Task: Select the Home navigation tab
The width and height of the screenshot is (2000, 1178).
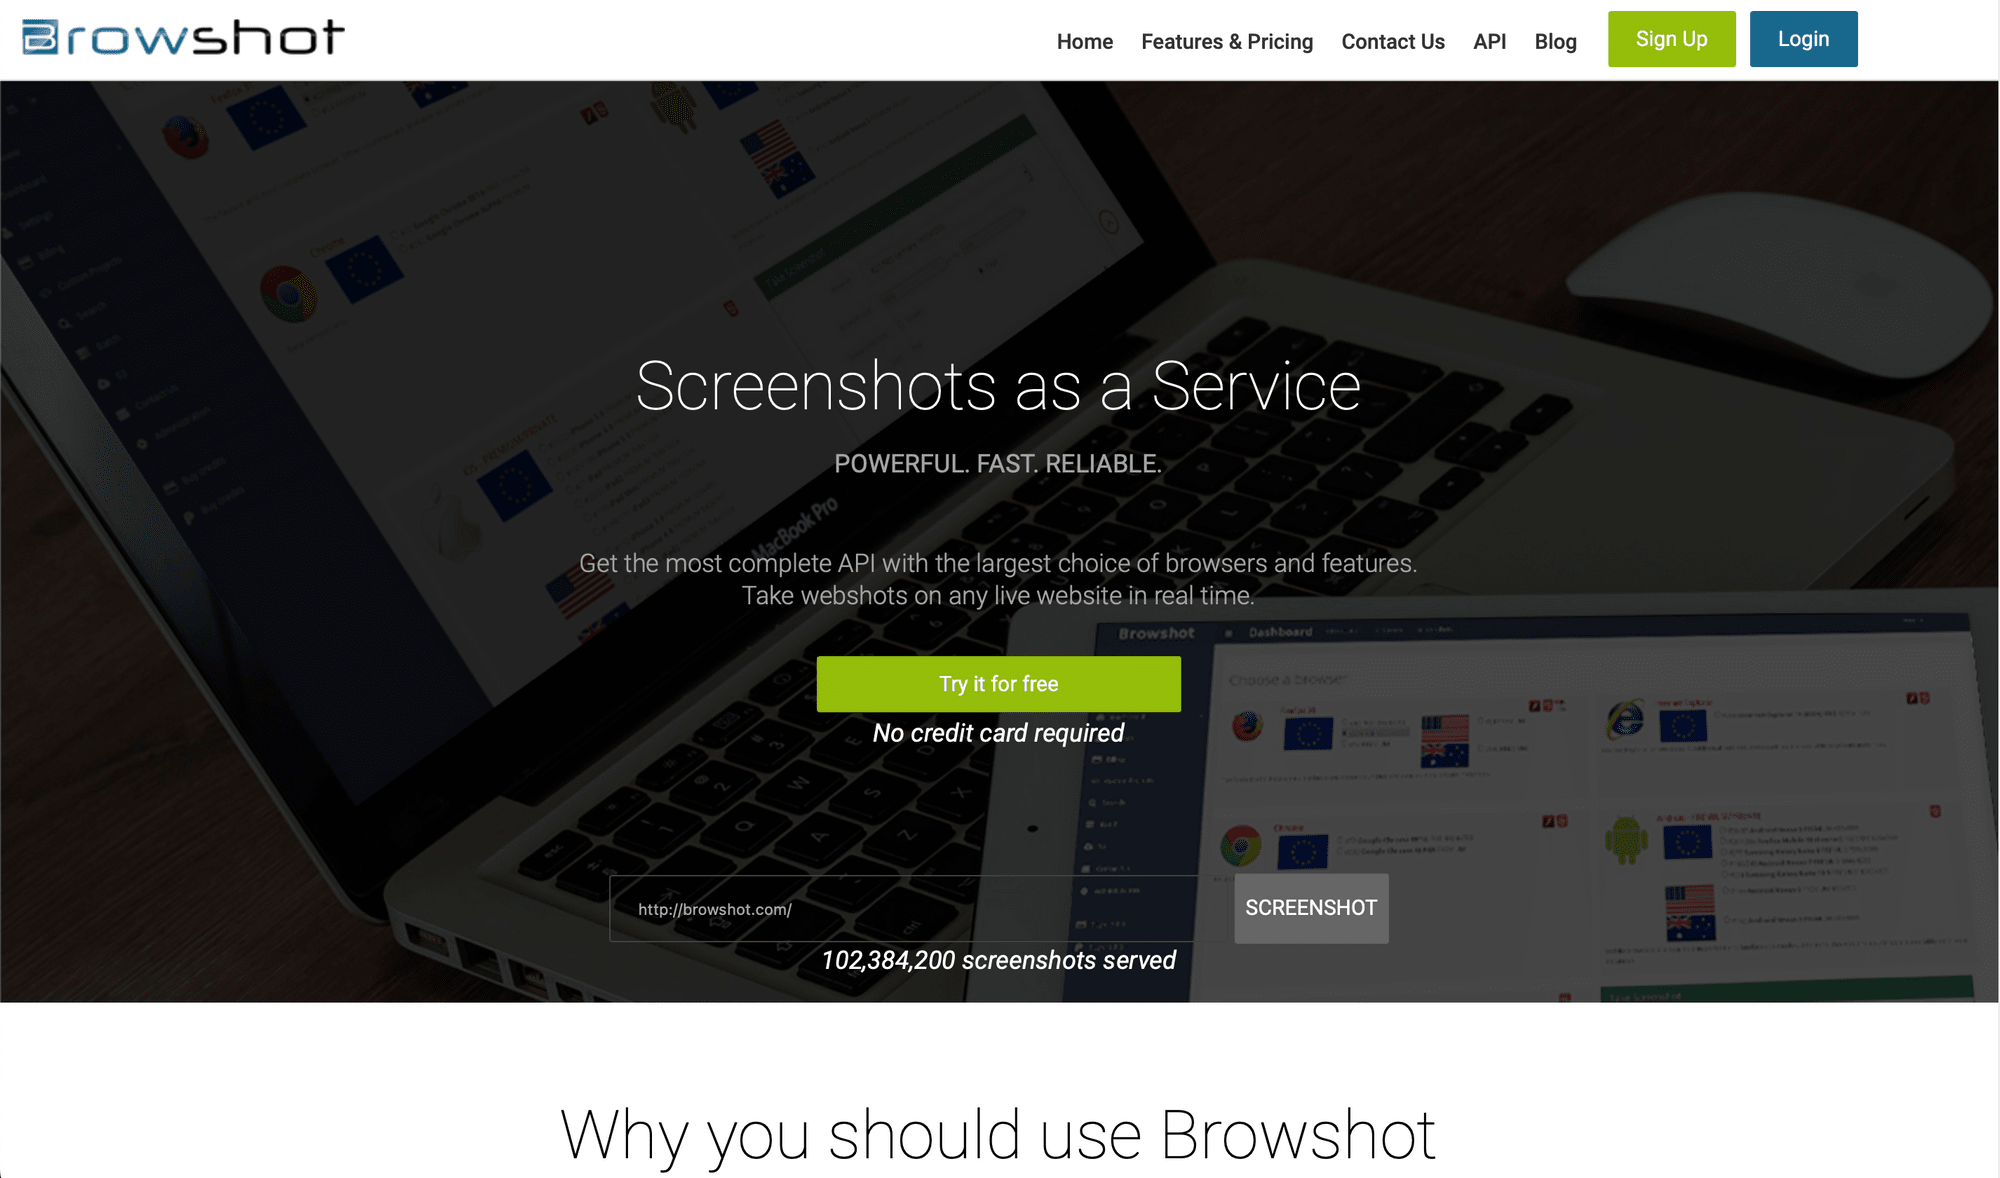Action: 1086,41
